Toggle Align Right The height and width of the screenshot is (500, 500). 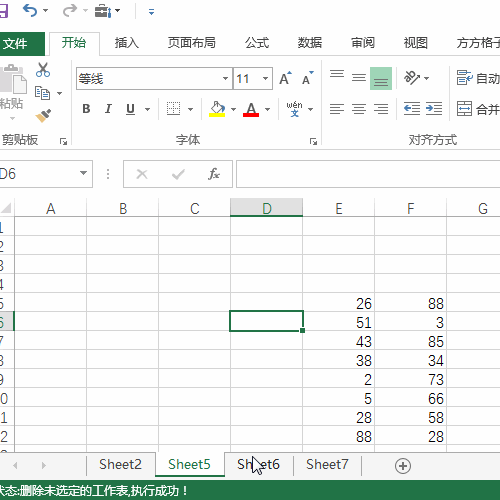coord(381,109)
